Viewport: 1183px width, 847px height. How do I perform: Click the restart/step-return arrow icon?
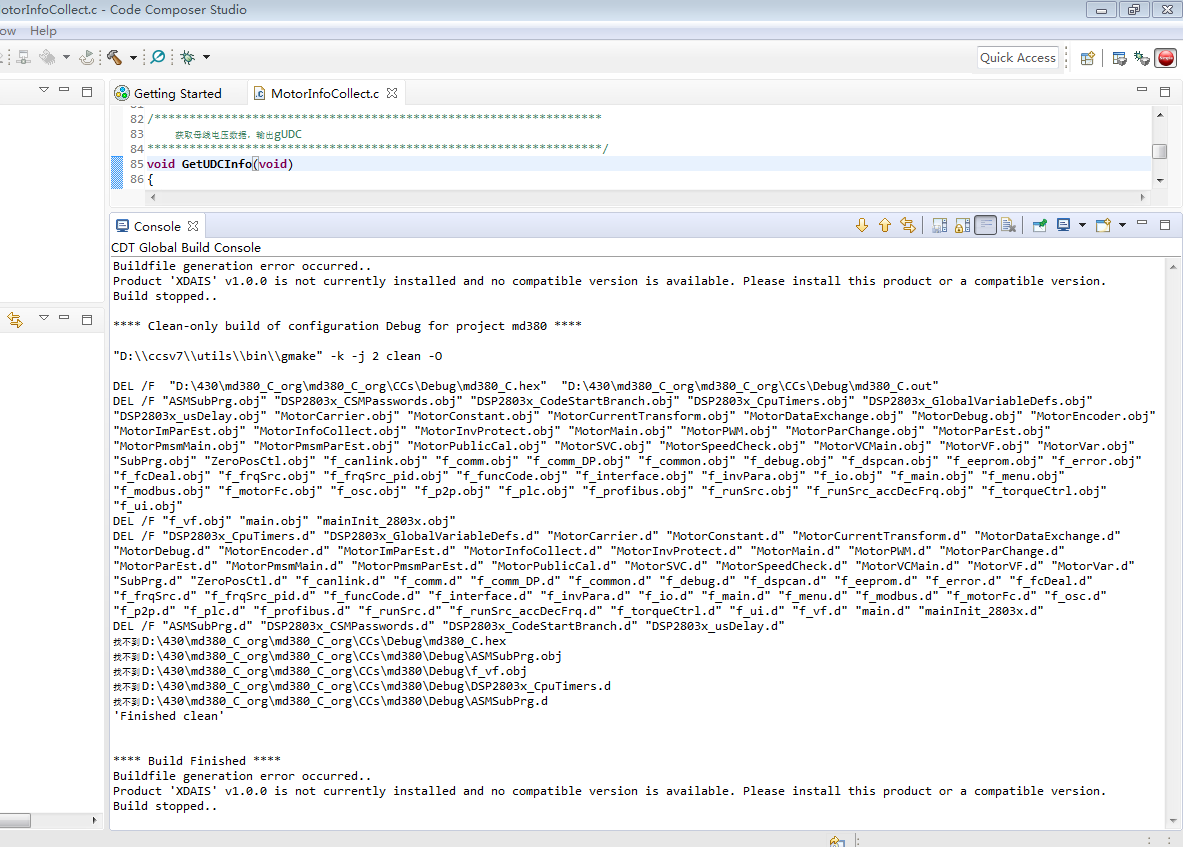87,57
